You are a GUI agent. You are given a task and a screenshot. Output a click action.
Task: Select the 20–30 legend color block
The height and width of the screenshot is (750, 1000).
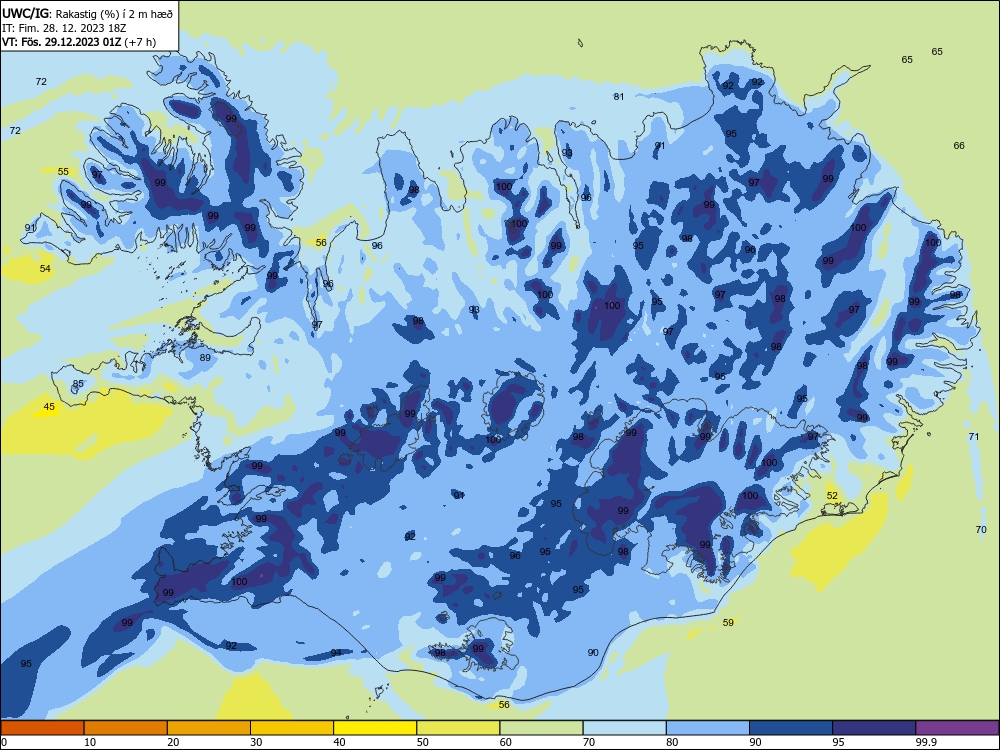209,728
